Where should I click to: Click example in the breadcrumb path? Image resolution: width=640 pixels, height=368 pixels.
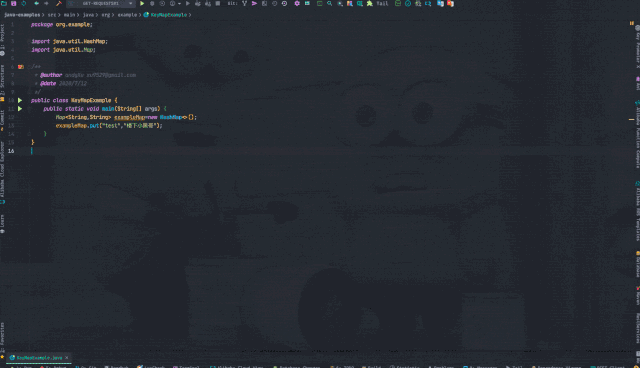pyautogui.click(x=127, y=15)
